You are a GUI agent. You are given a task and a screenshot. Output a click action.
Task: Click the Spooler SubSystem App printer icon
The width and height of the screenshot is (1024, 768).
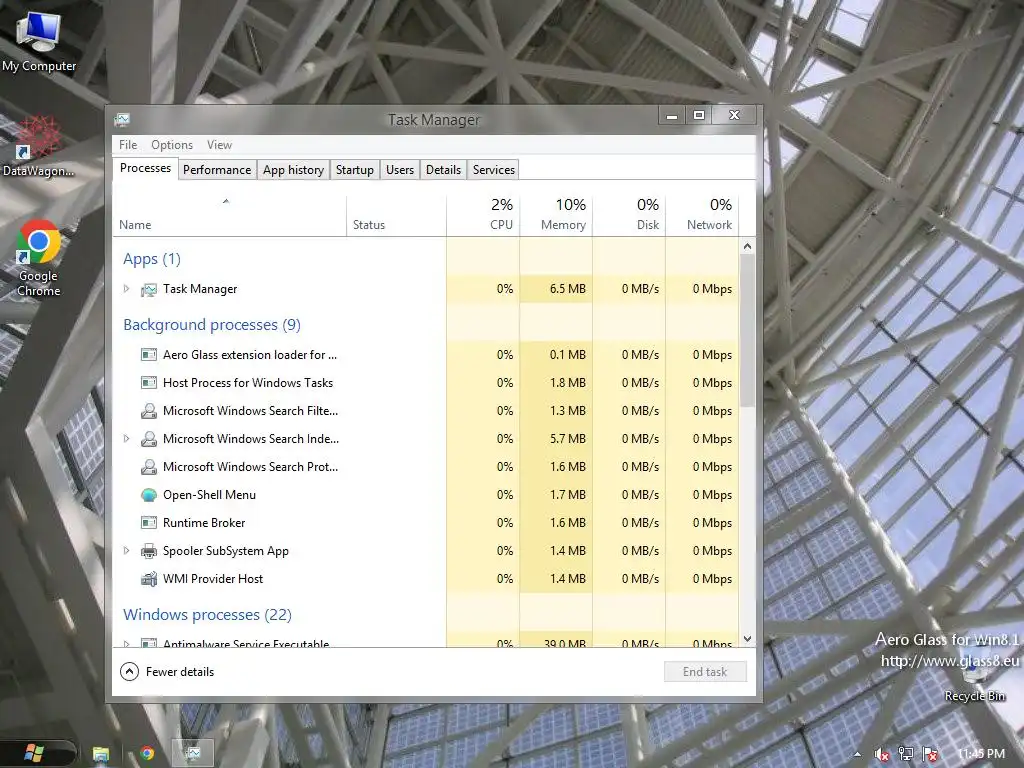coord(149,551)
